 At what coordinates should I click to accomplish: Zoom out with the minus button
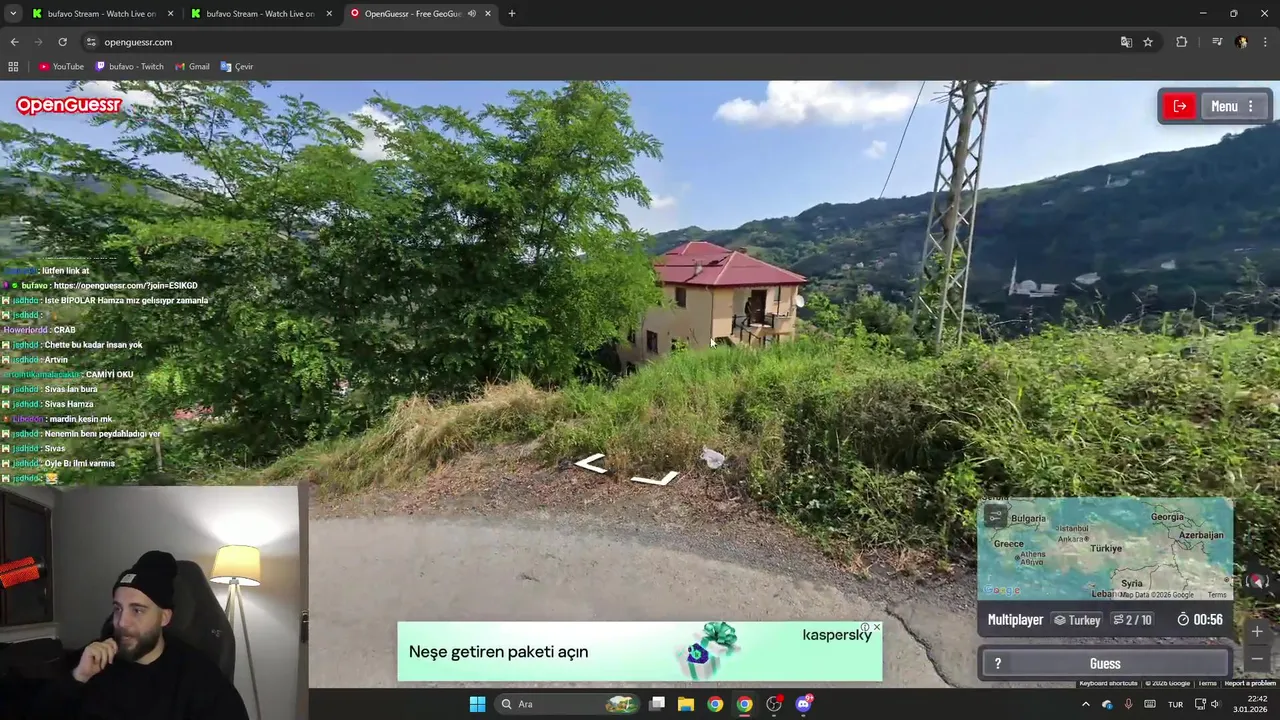1257,659
